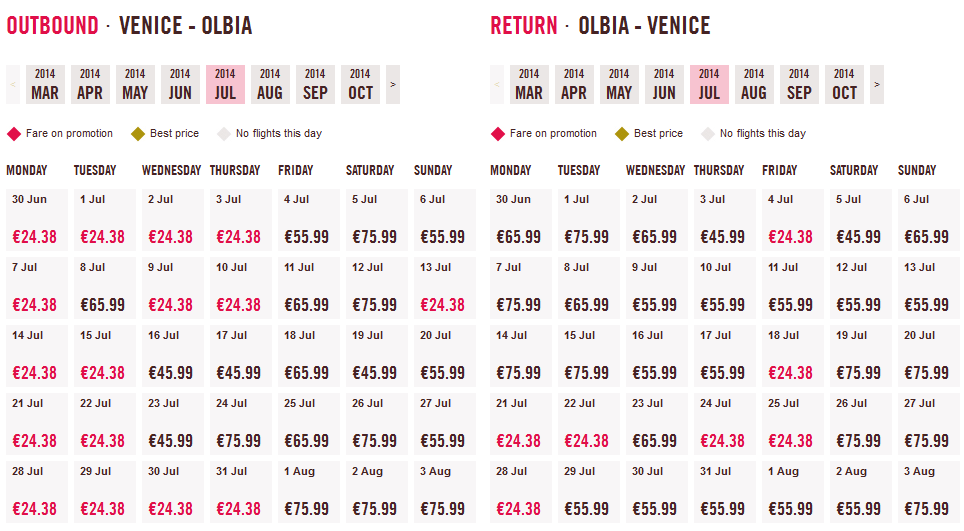Select AUG 2014 tab in outbound section
Image resolution: width=964 pixels, height=531 pixels.
[x=270, y=85]
